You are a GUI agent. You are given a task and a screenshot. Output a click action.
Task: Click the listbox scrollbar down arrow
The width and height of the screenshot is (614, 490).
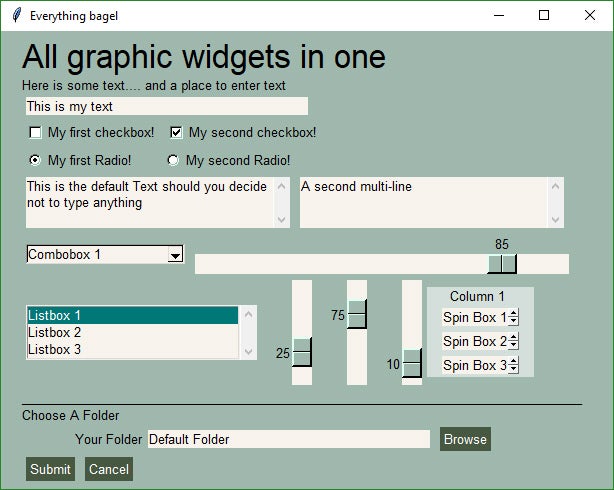point(248,351)
